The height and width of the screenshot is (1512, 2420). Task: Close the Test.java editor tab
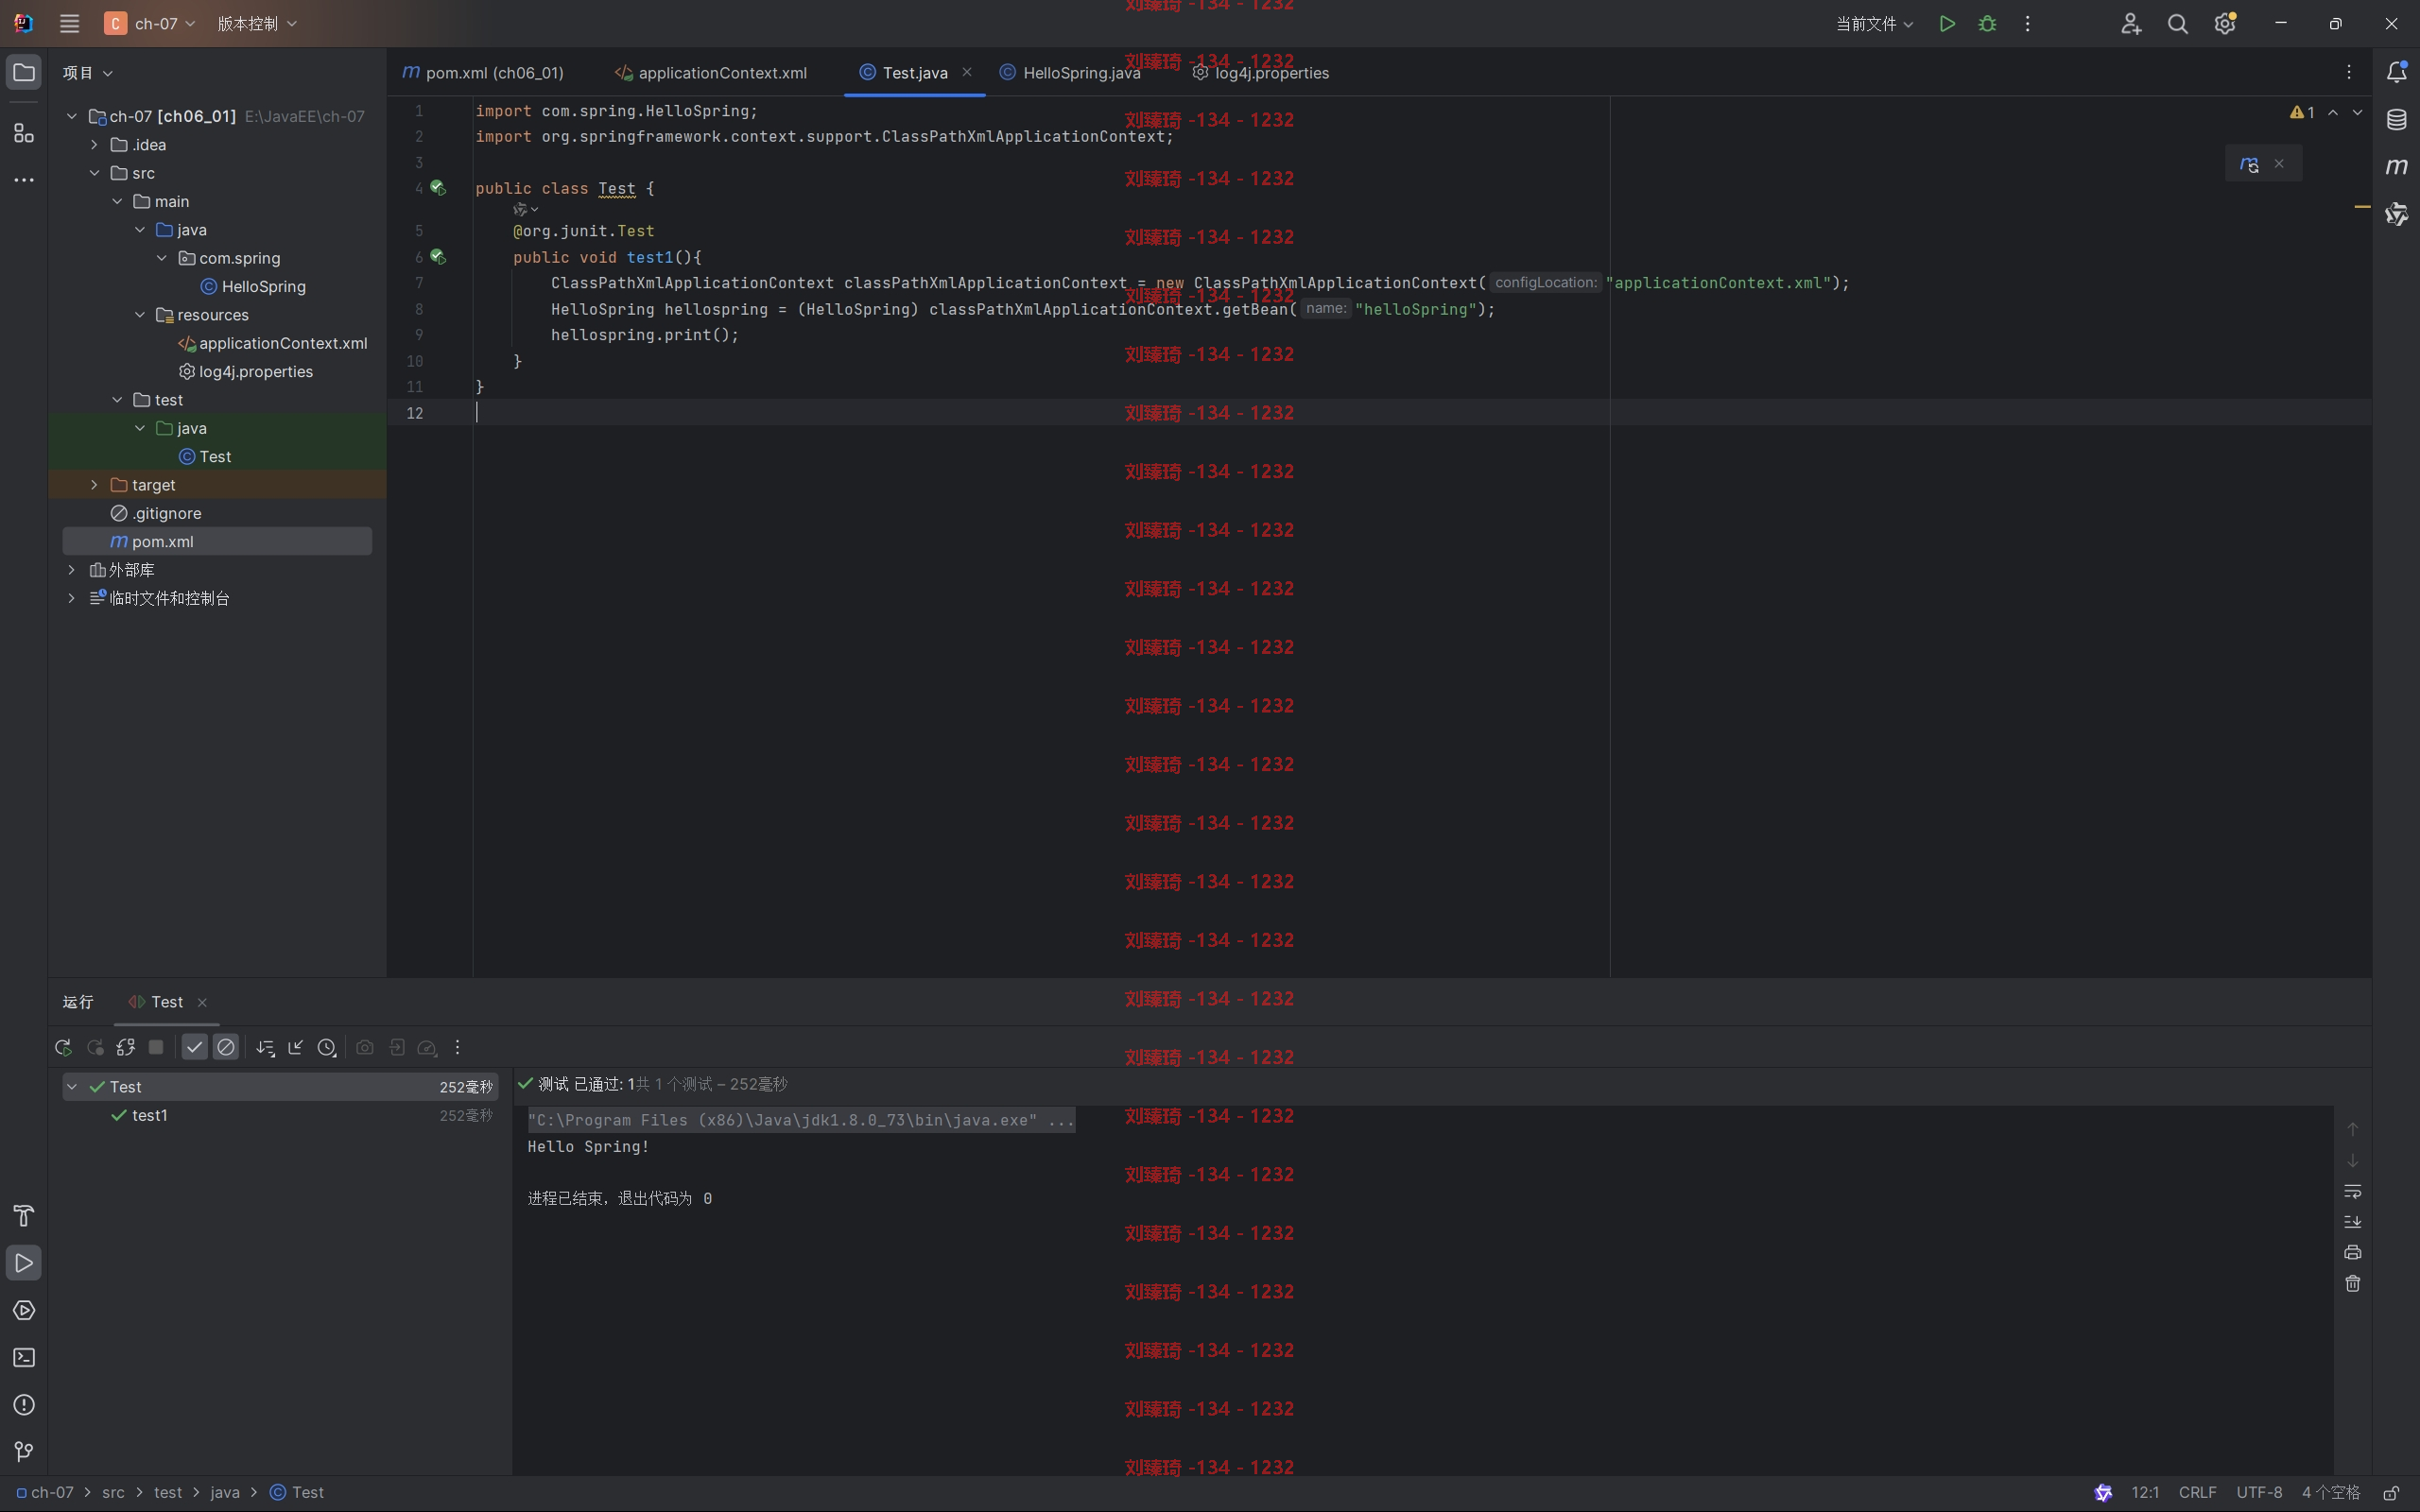[967, 72]
